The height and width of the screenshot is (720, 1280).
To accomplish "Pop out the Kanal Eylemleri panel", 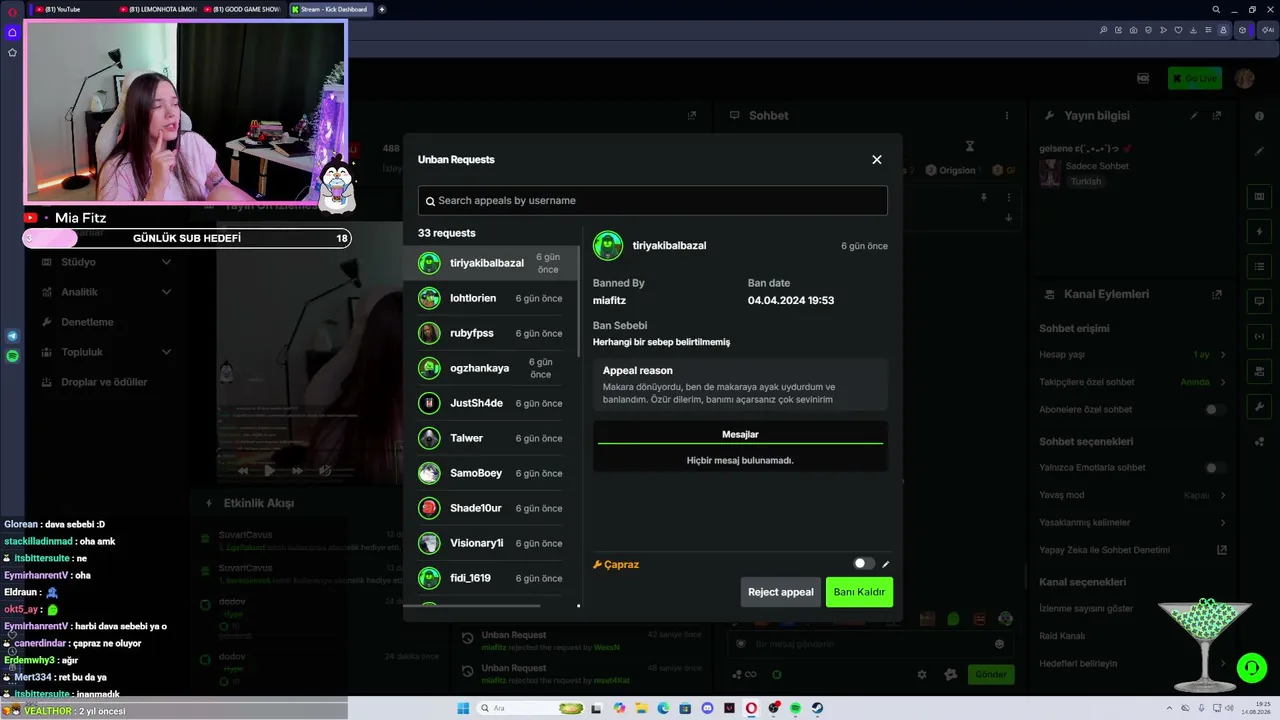I will (1217, 295).
